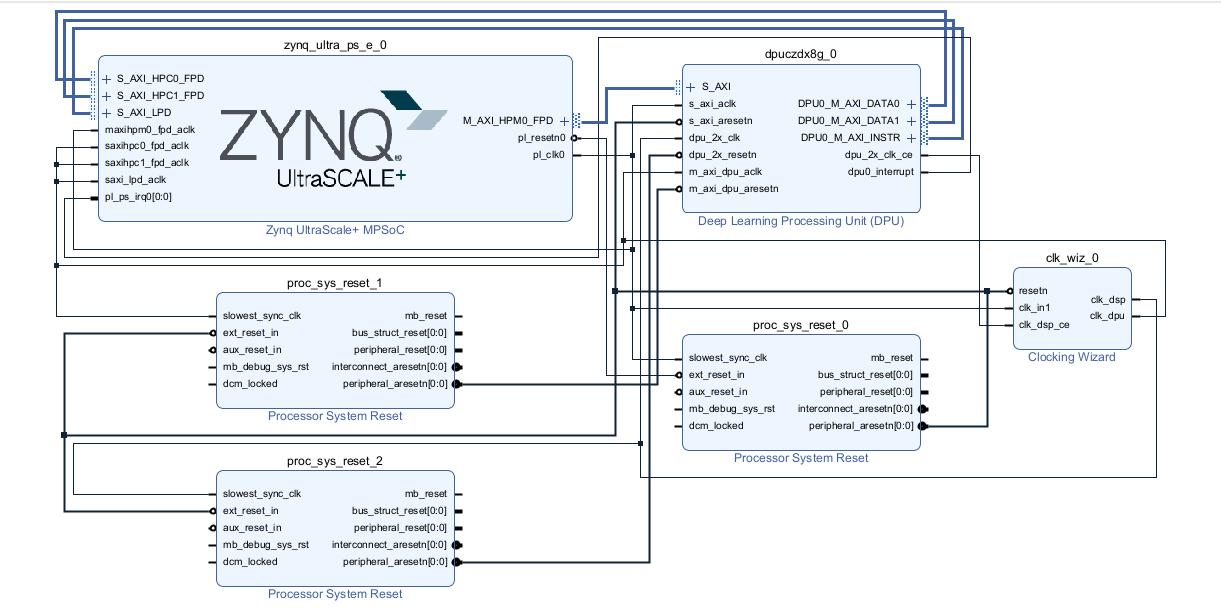Select the clk_dsp_ce pin on Clocking Wizard

coord(1043,325)
